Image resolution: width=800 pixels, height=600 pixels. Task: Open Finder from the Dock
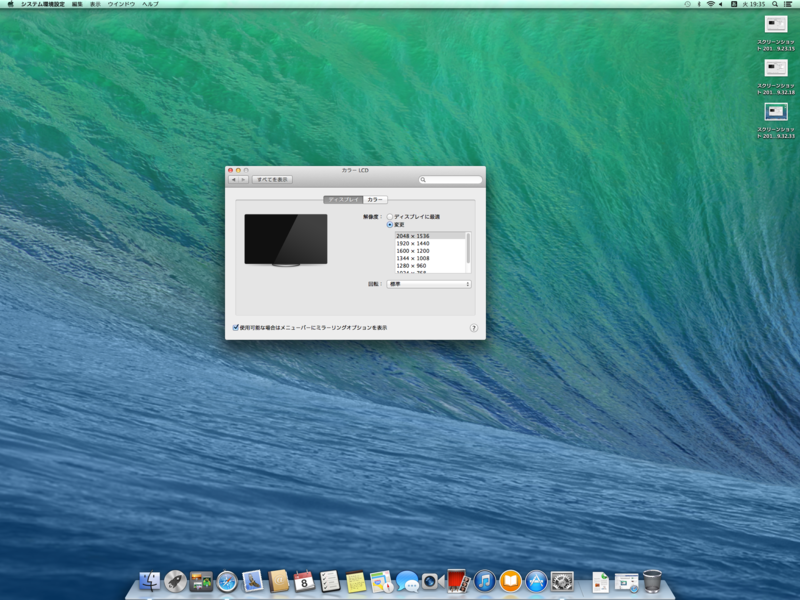point(149,581)
